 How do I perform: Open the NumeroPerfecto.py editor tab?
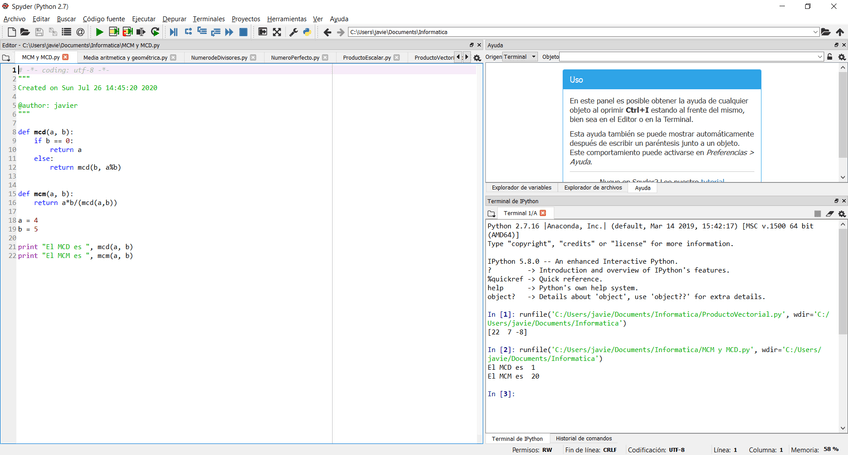point(295,58)
